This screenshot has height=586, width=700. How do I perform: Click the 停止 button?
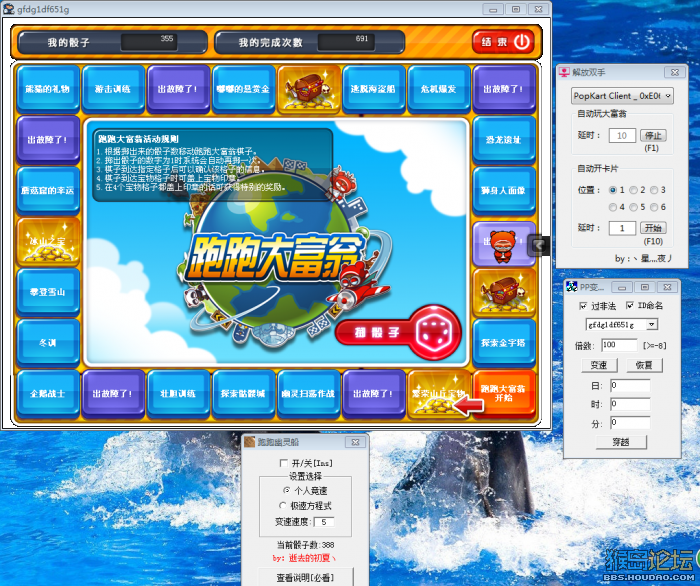653,135
